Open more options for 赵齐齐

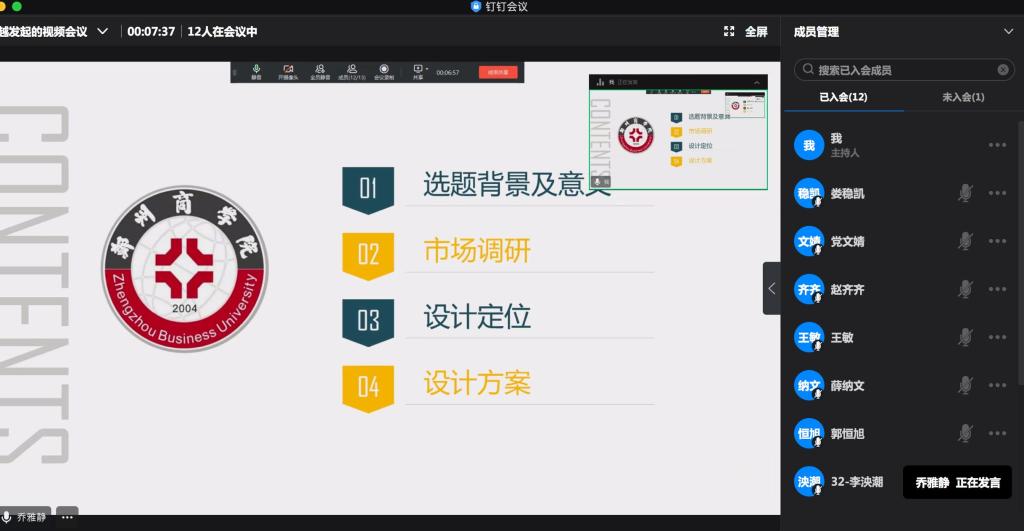(x=997, y=289)
